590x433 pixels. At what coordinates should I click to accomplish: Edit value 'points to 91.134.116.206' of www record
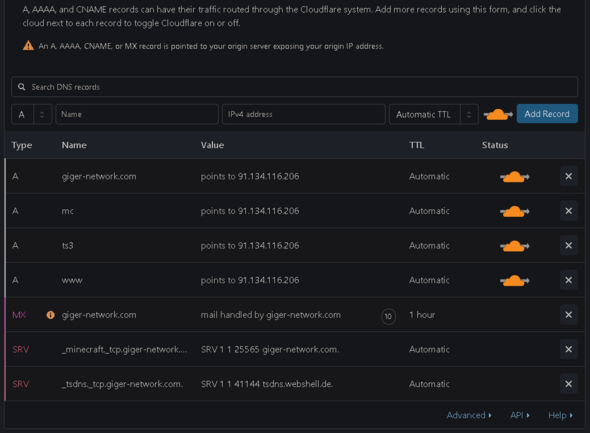[x=250, y=280]
